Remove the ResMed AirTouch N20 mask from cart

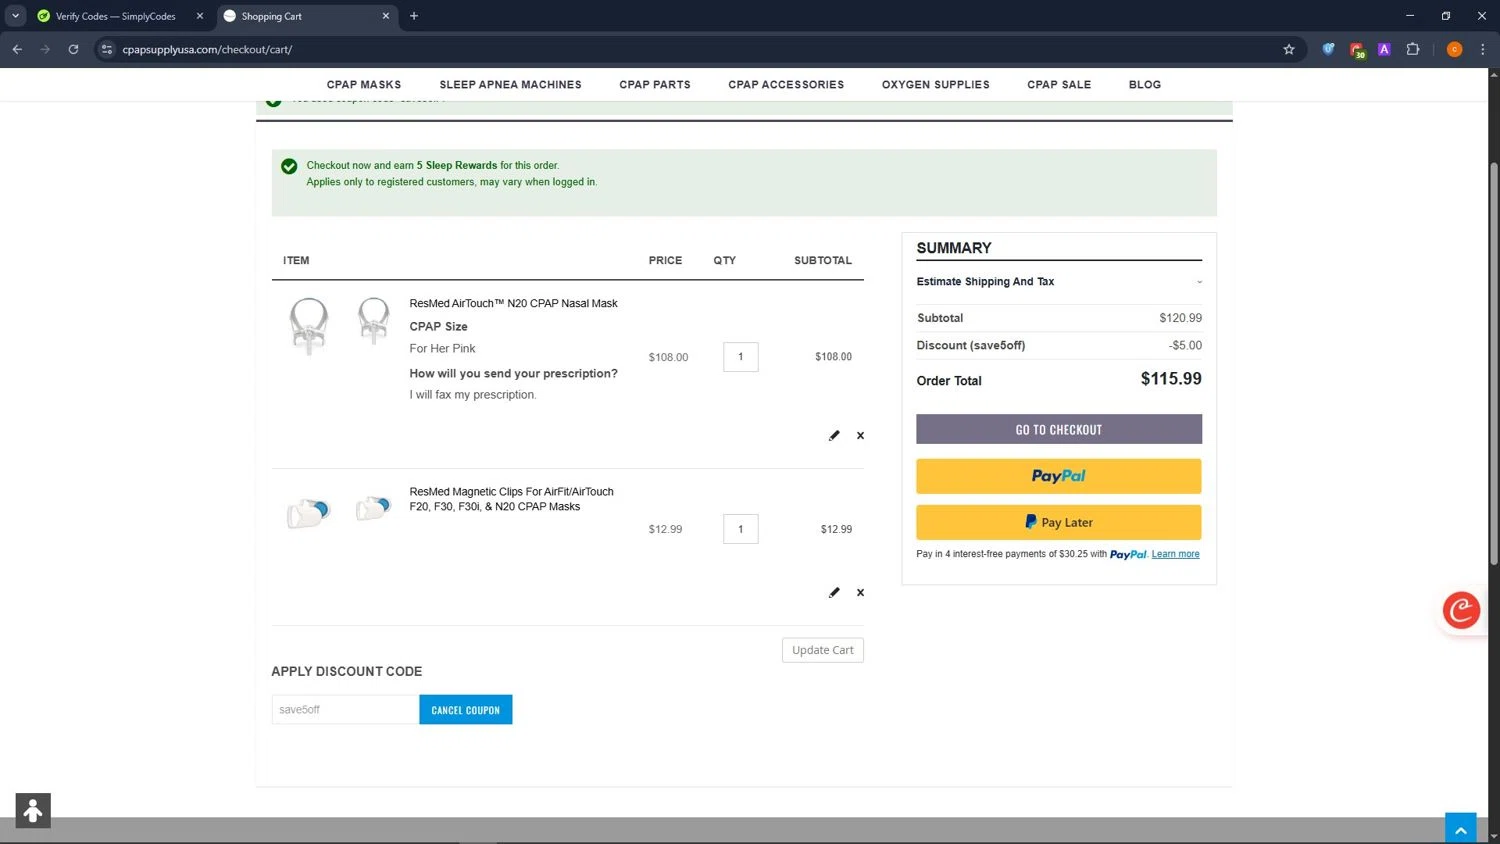860,435
